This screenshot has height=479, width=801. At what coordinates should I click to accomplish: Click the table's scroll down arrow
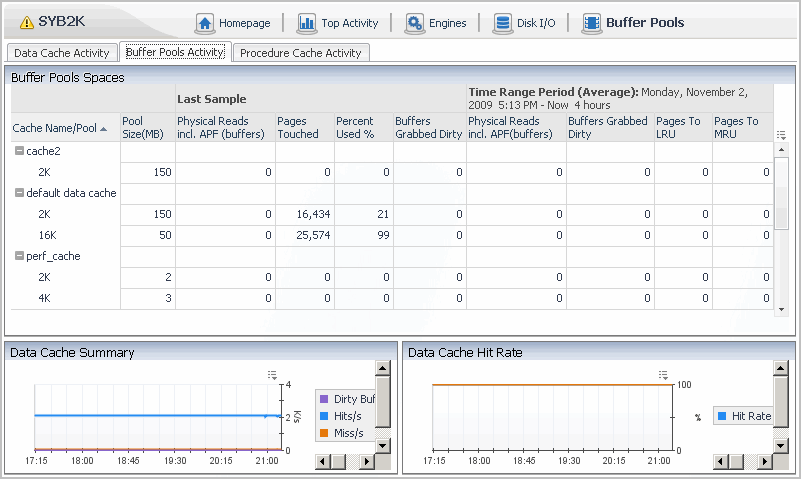[781, 310]
